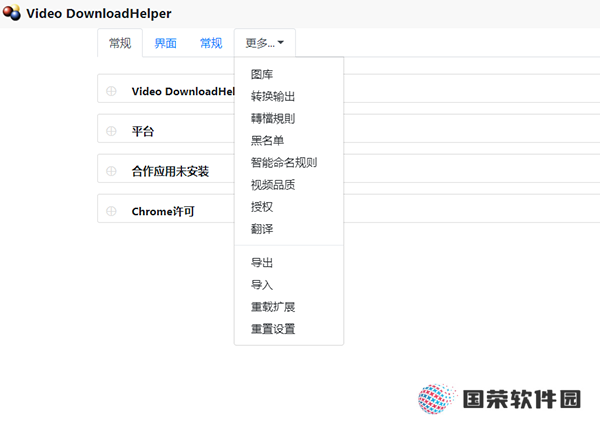Switch to the first 常规 tab
Viewport: 600px width, 425px height.
tap(120, 43)
